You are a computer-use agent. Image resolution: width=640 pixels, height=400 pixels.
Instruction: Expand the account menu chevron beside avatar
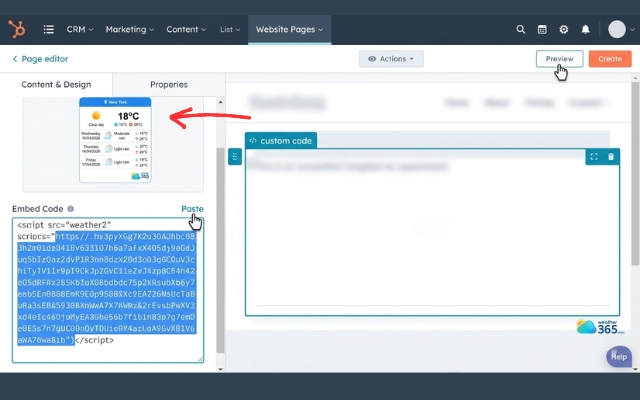(632, 29)
